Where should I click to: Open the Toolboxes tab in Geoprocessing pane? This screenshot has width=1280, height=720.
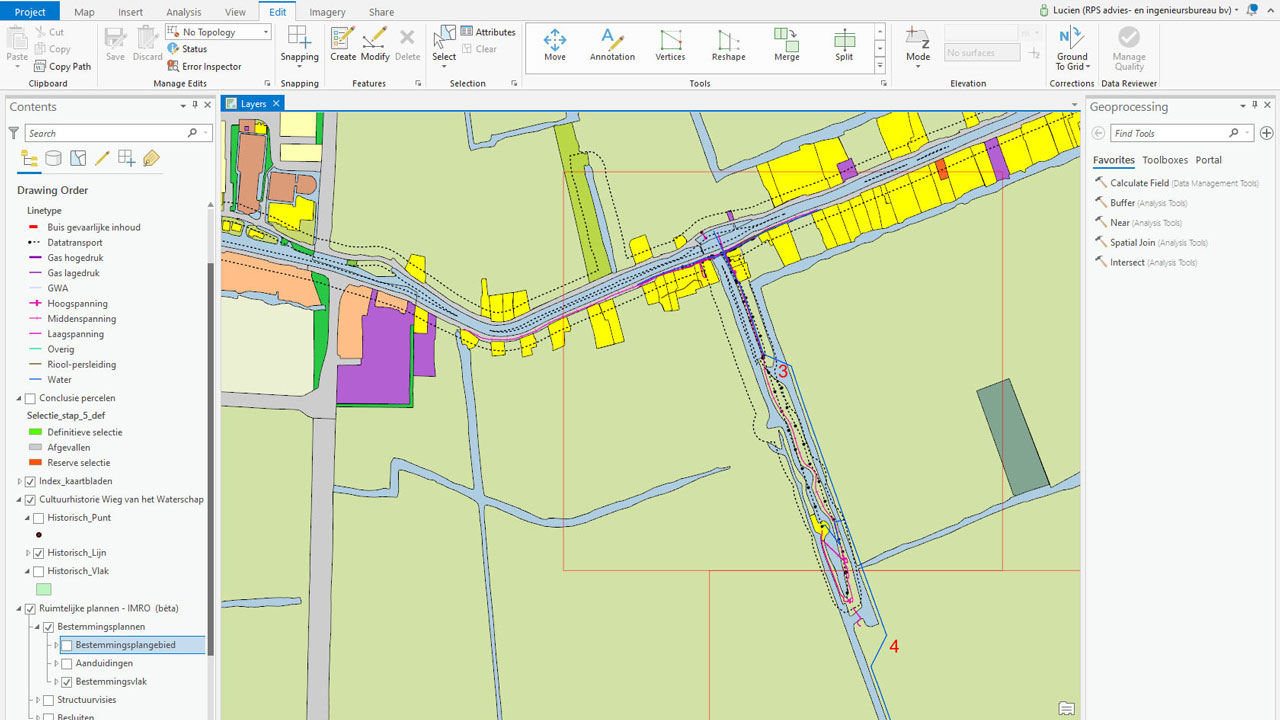point(1165,160)
